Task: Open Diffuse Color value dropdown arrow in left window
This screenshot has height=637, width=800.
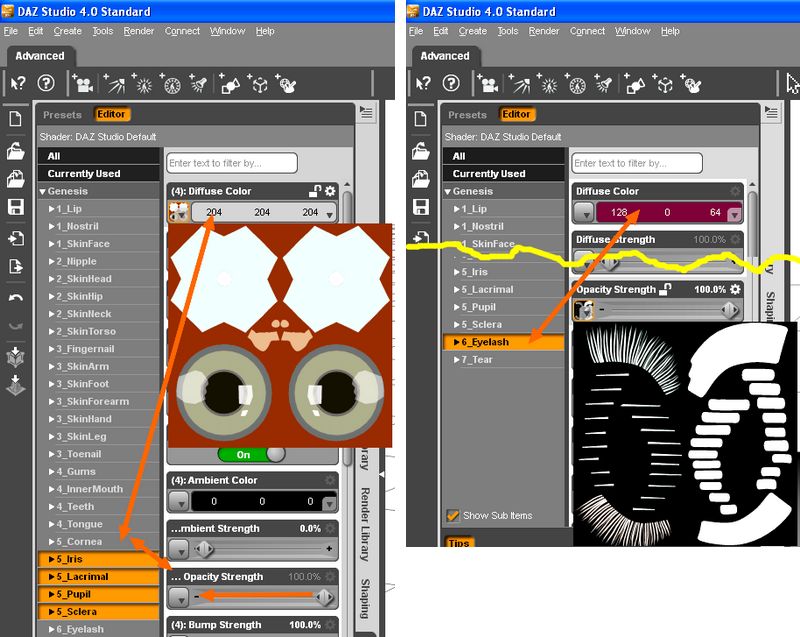Action: coord(330,215)
